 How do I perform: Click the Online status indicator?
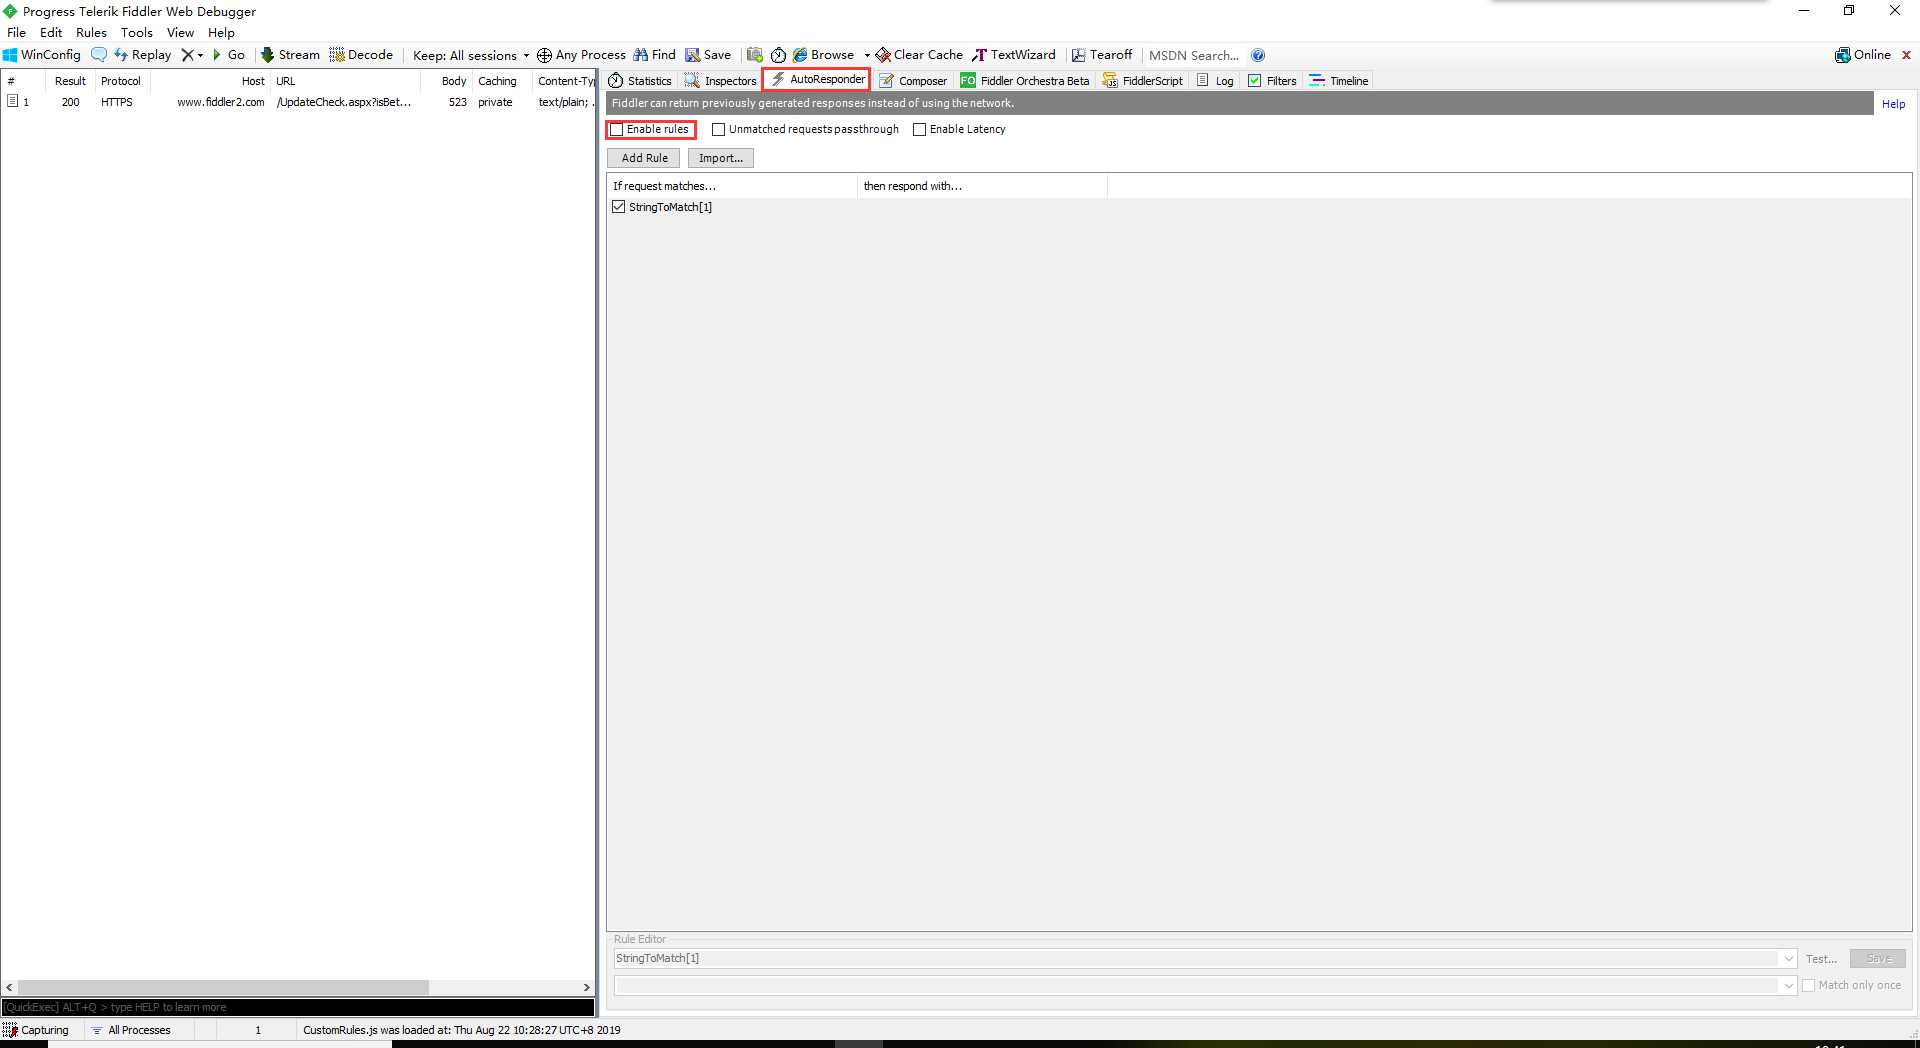[1863, 55]
